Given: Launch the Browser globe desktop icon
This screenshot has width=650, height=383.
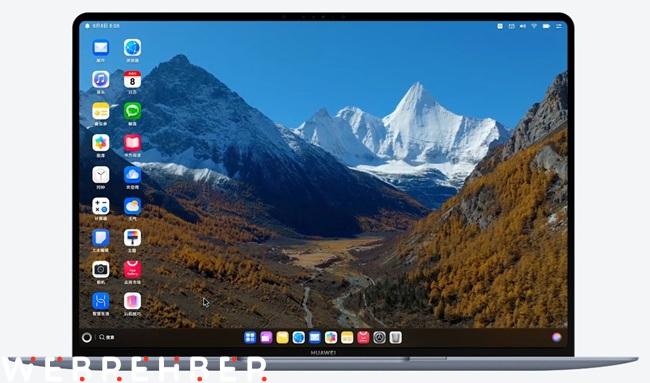Looking at the screenshot, I should (x=132, y=48).
